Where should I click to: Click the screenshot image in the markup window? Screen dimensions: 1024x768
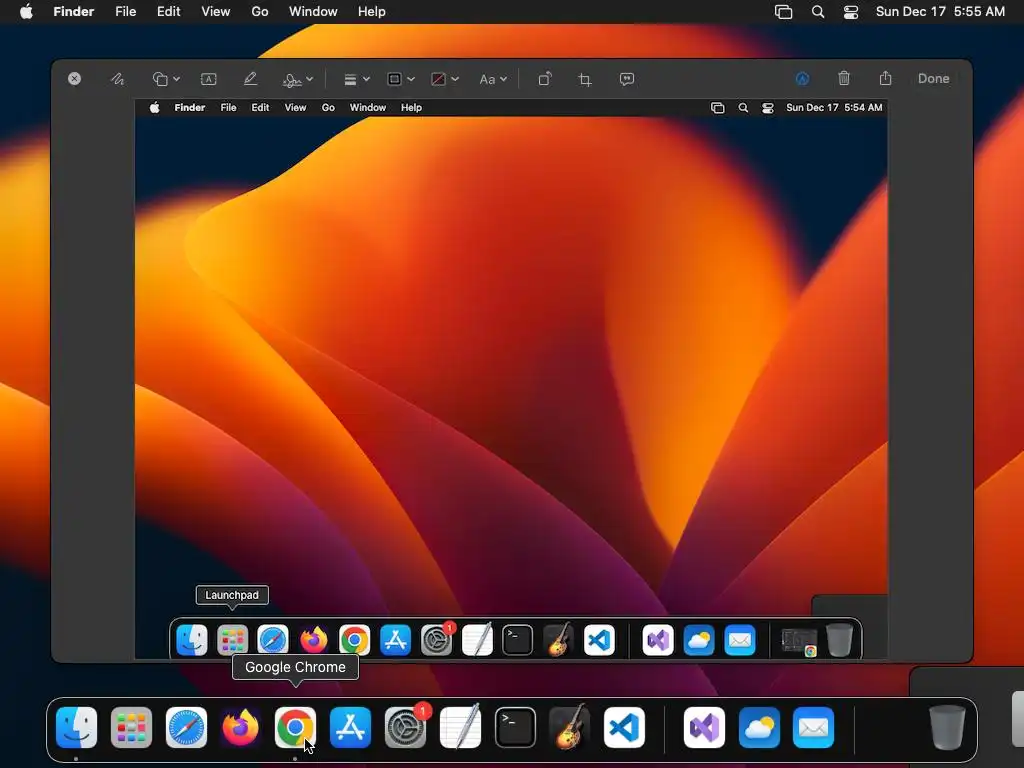click(x=511, y=379)
